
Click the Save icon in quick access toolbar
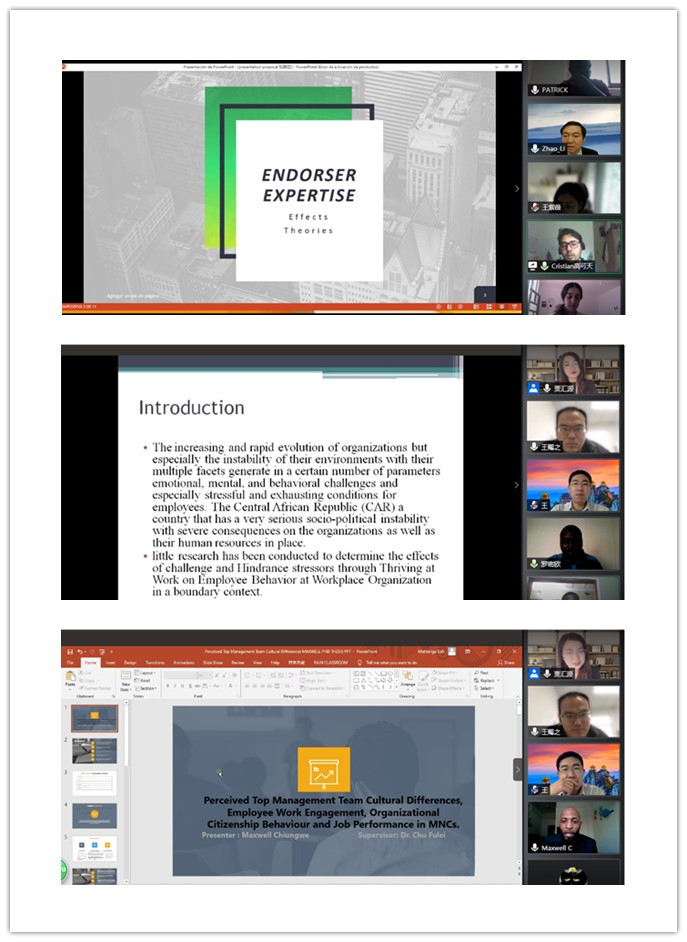[70, 651]
